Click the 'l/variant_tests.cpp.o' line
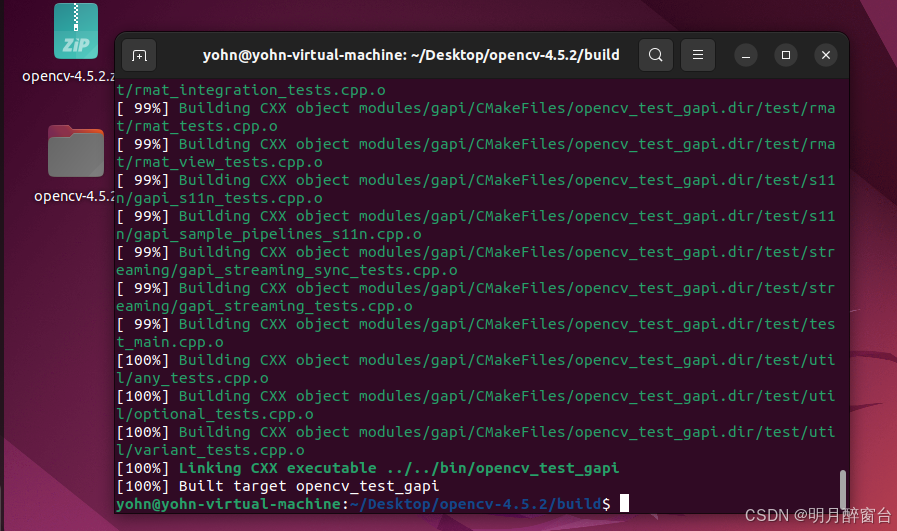The height and width of the screenshot is (531, 897). point(211,450)
